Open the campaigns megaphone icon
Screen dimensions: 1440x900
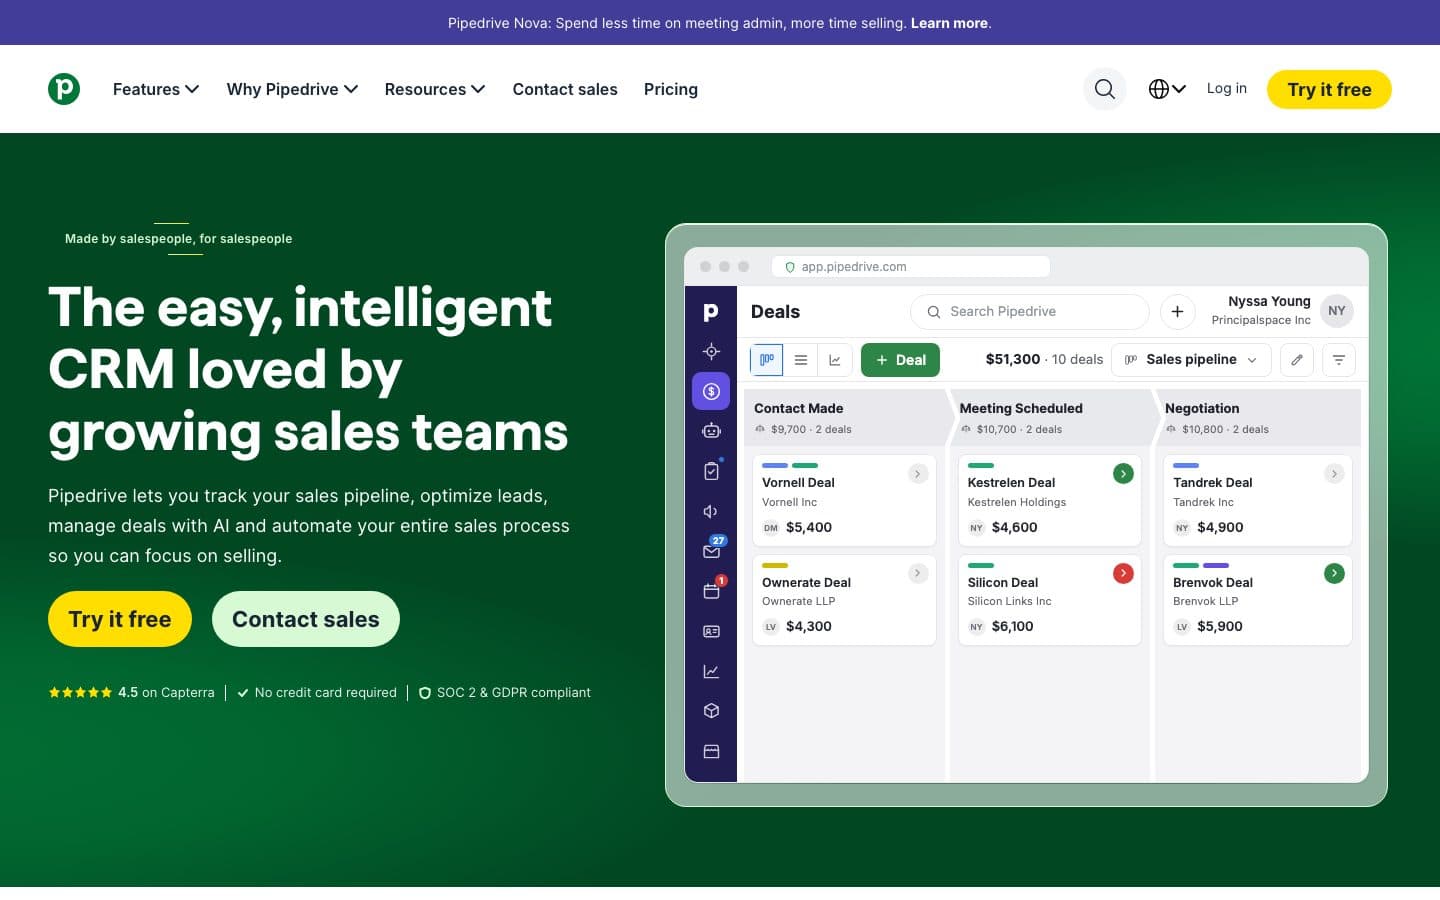[711, 511]
